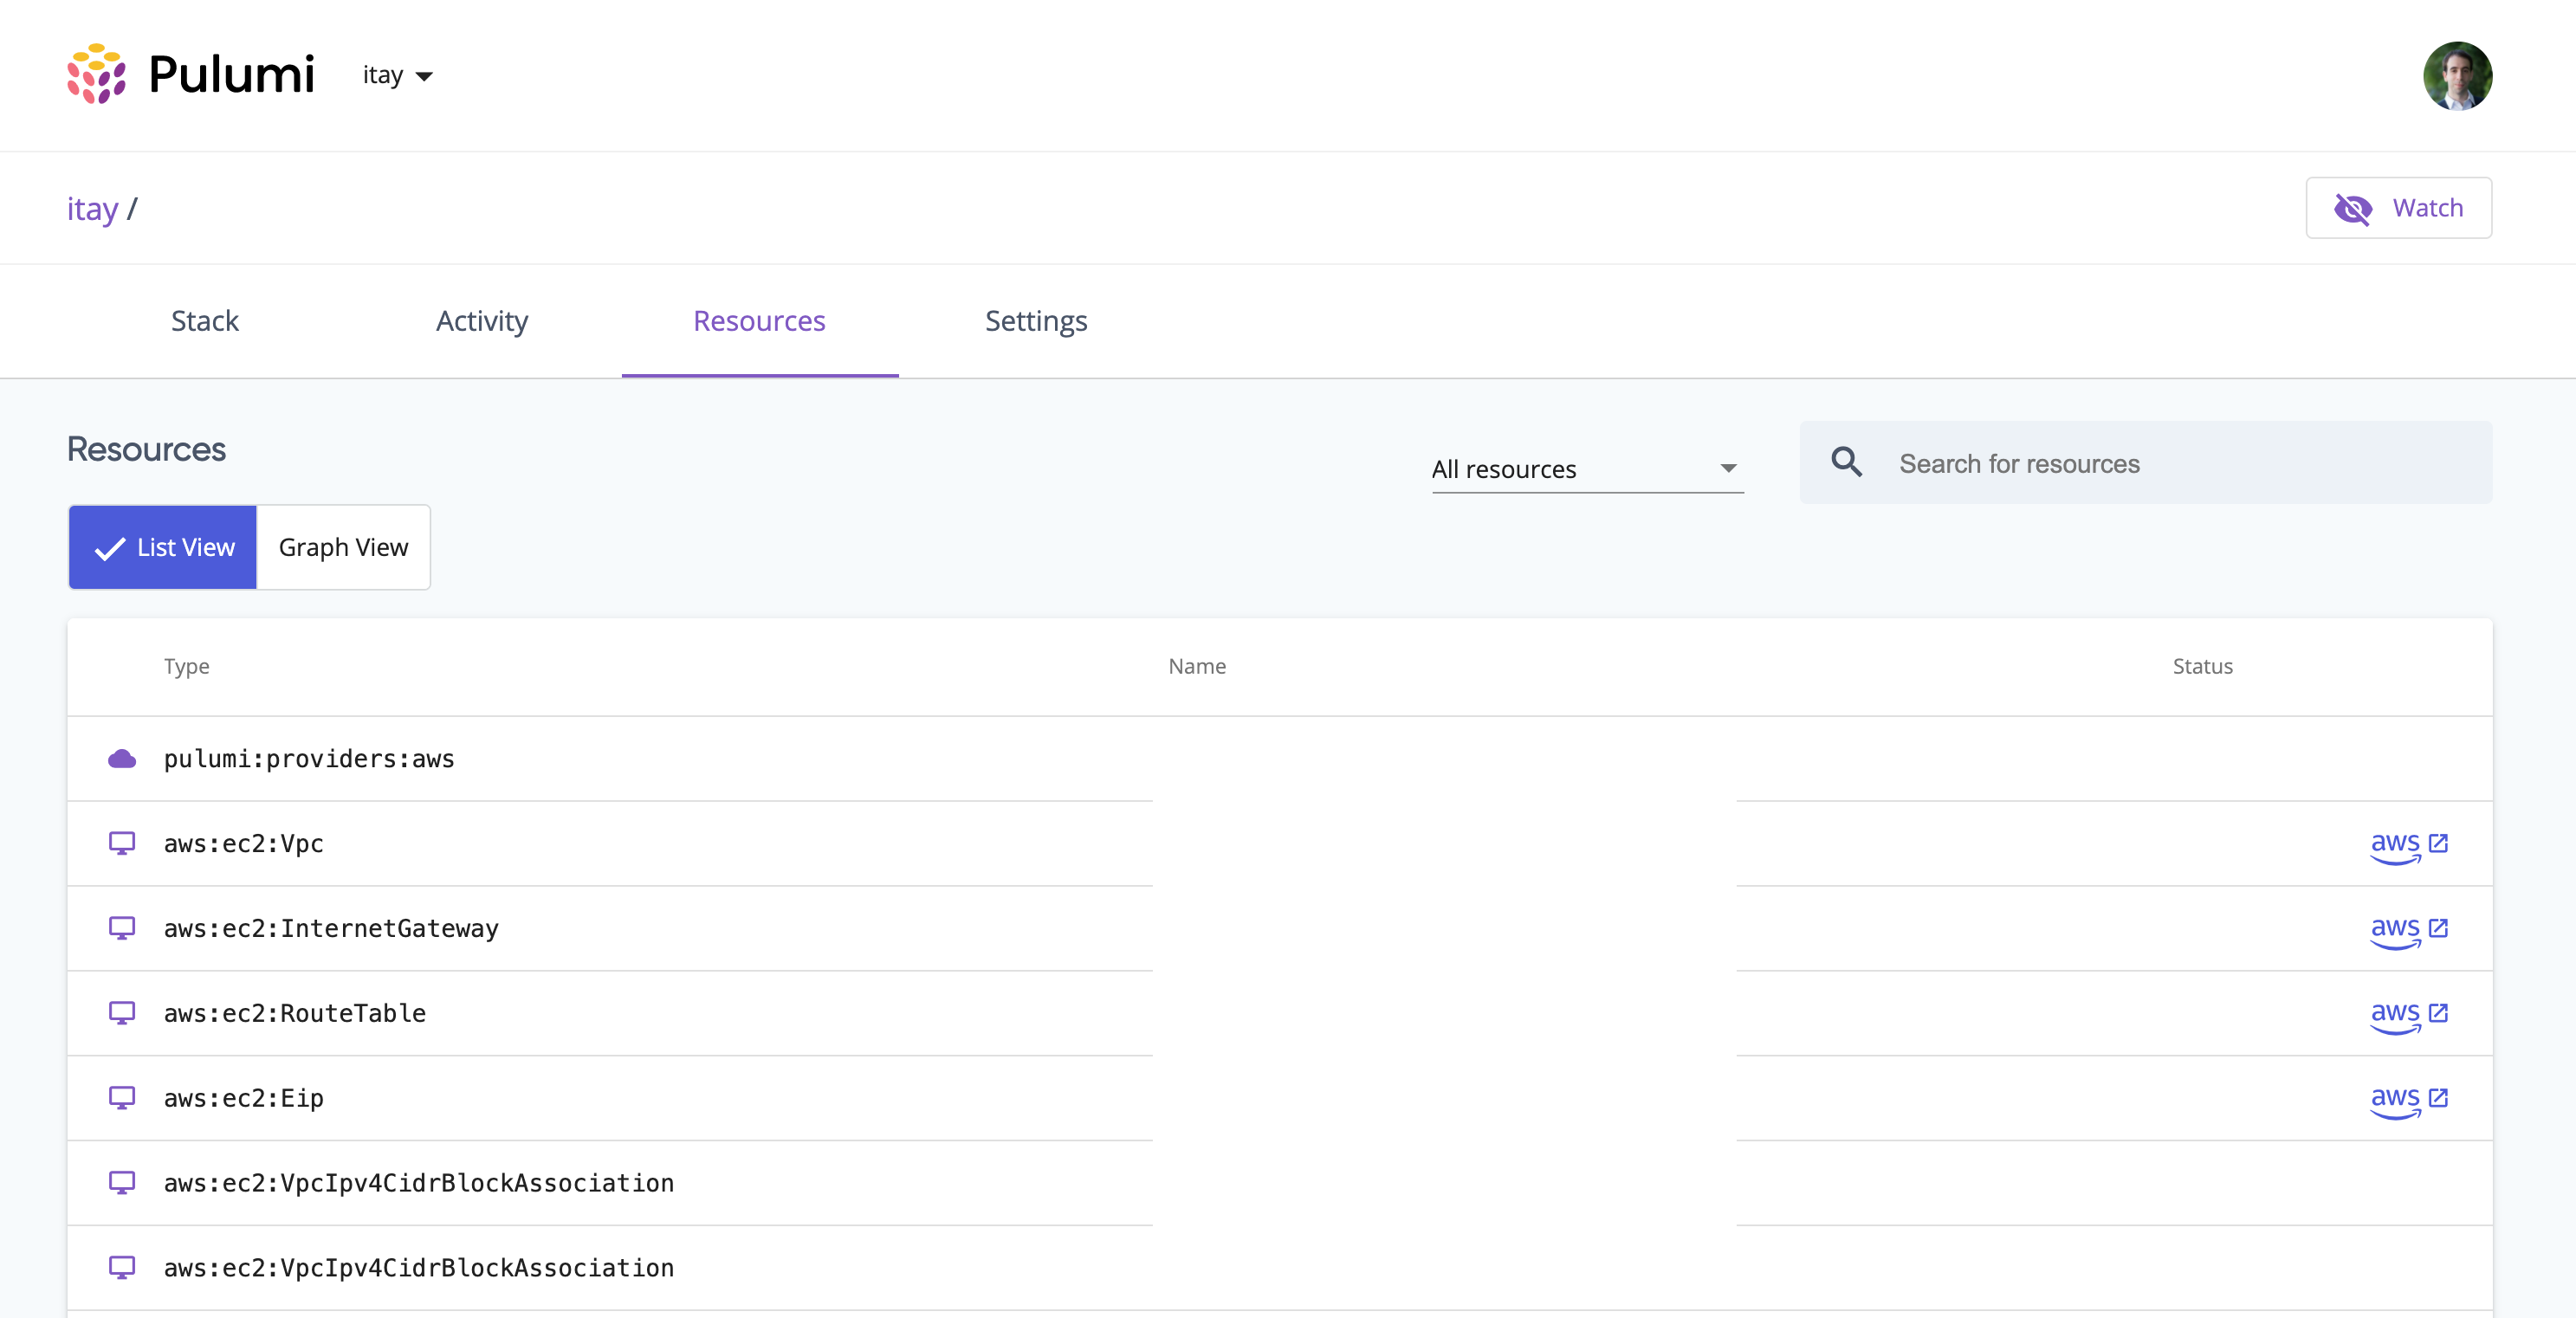Open the Settings tab
Image resolution: width=2576 pixels, height=1318 pixels.
(1036, 321)
